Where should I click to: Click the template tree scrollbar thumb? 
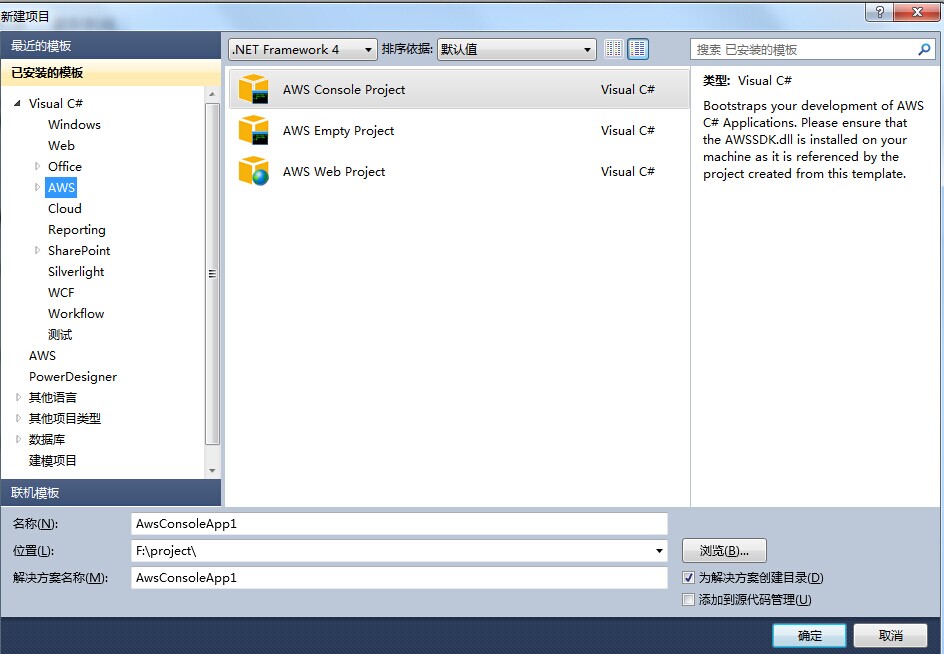pyautogui.click(x=212, y=274)
